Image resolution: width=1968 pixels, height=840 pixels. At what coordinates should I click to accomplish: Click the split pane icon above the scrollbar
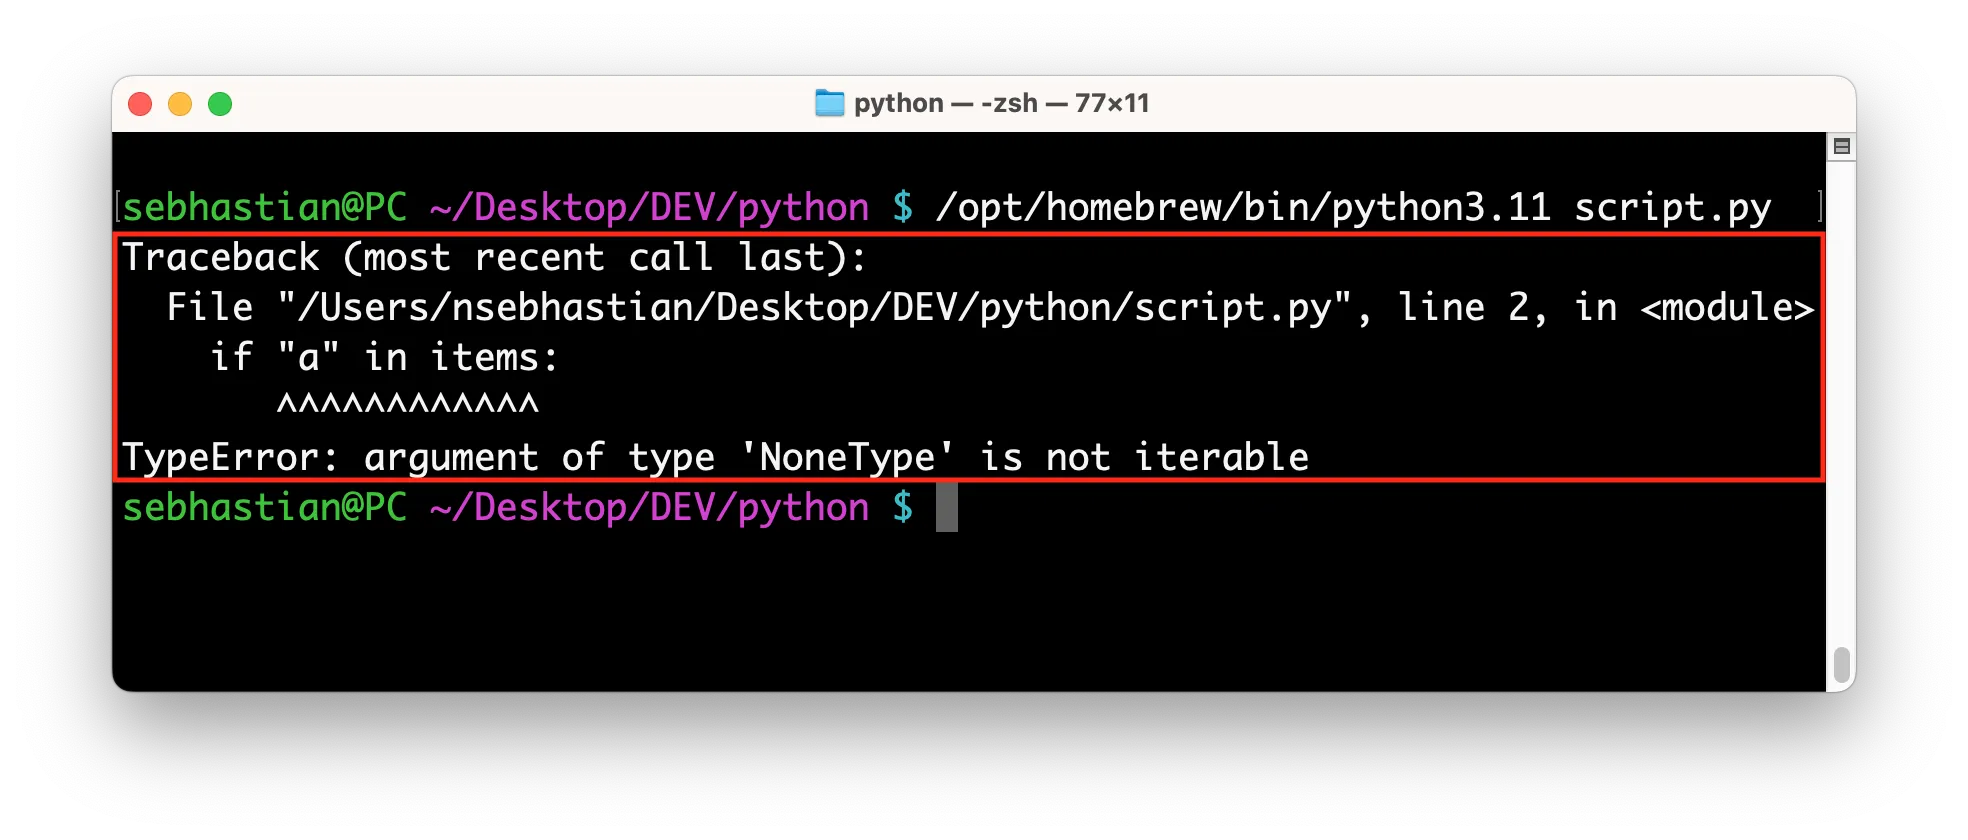(1841, 147)
